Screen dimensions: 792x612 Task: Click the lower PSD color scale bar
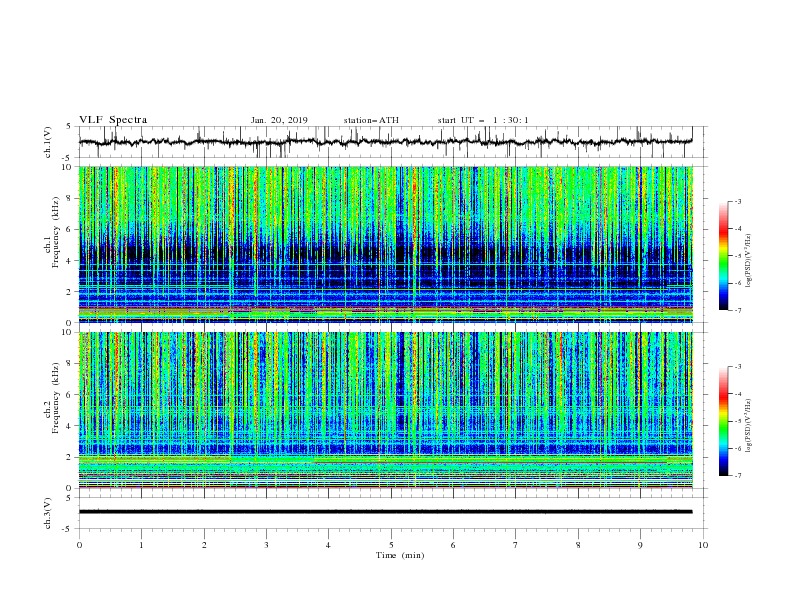pos(724,421)
